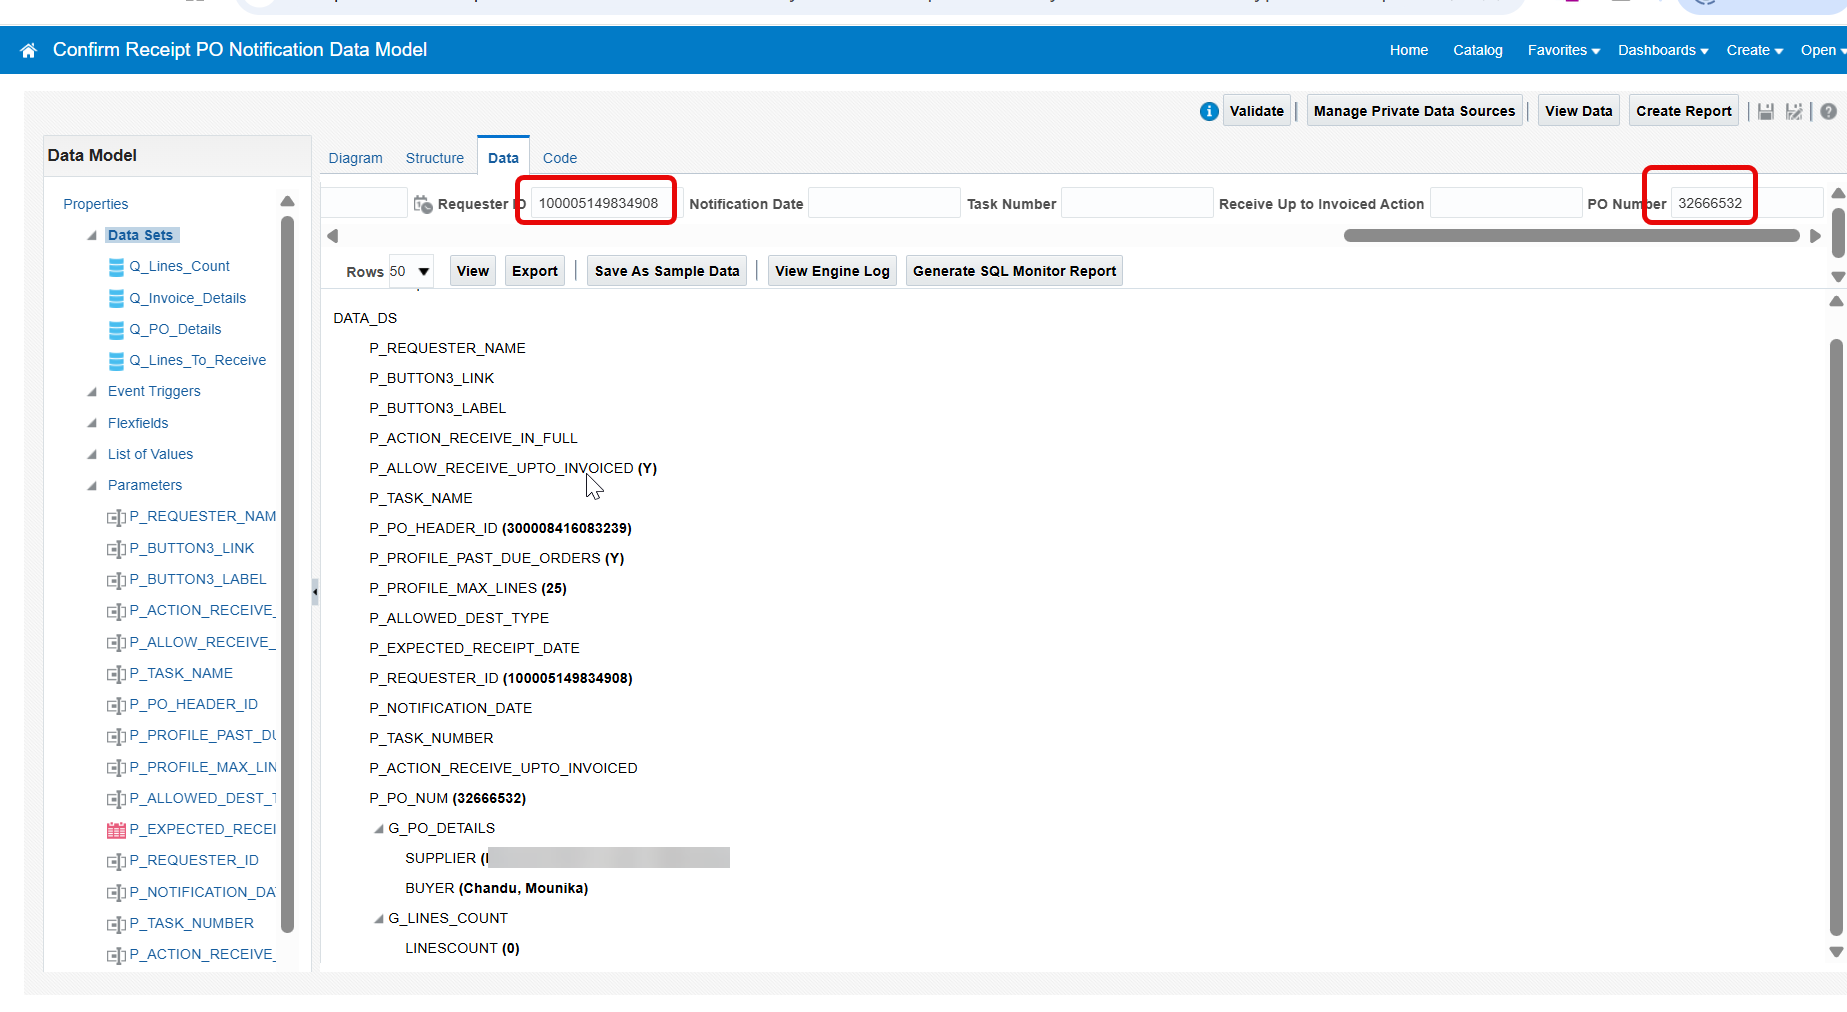Click the Notification Date input field
The image size is (1847, 1012).
click(884, 203)
